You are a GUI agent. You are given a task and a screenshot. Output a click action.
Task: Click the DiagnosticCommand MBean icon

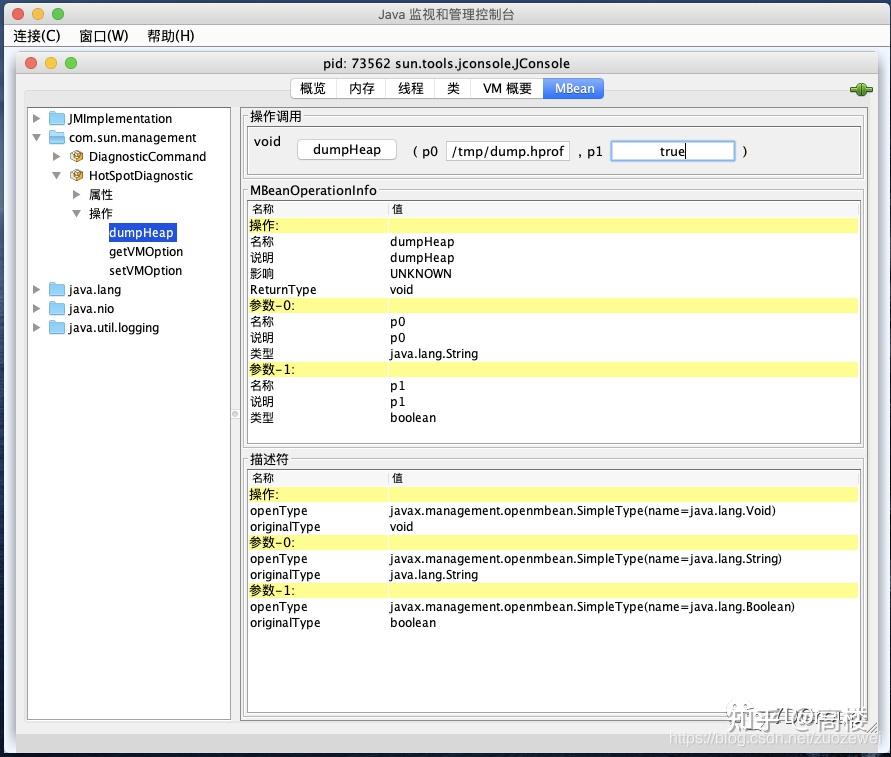click(x=77, y=156)
